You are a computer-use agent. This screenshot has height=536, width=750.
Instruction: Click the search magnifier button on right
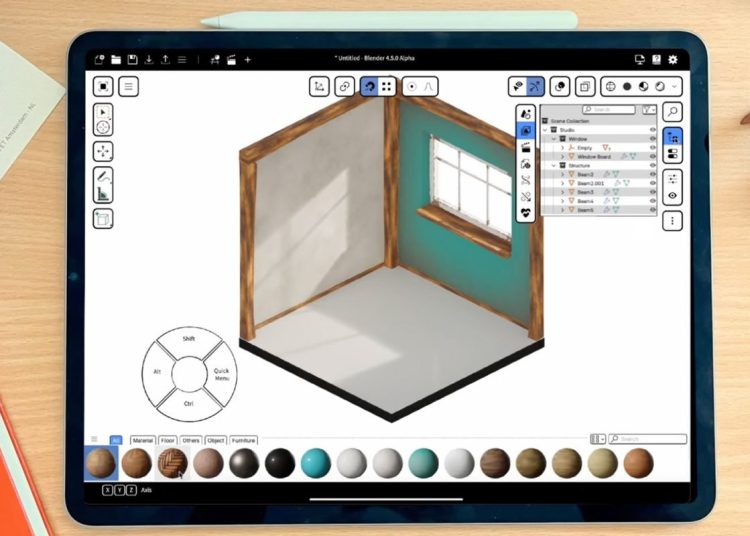click(673, 112)
